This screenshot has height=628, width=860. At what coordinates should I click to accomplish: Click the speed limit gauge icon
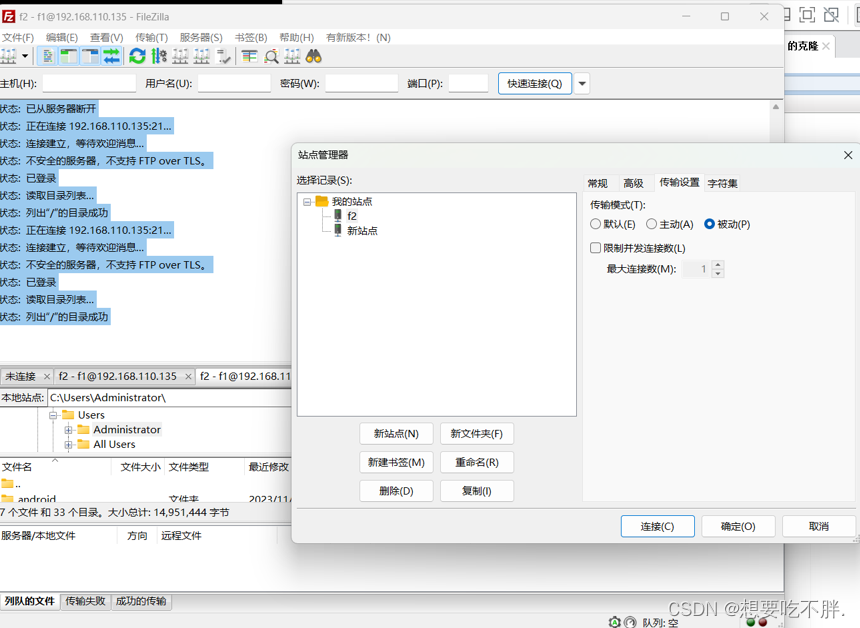(x=630, y=622)
